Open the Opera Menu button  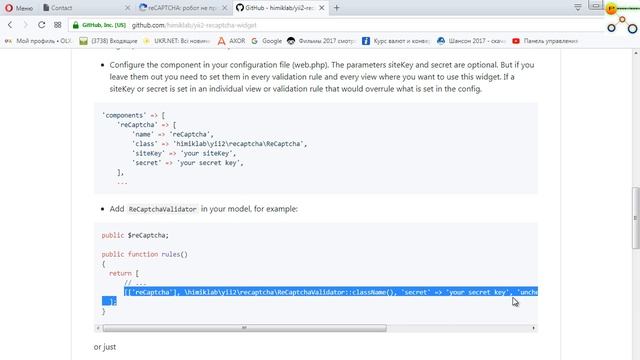(19, 8)
